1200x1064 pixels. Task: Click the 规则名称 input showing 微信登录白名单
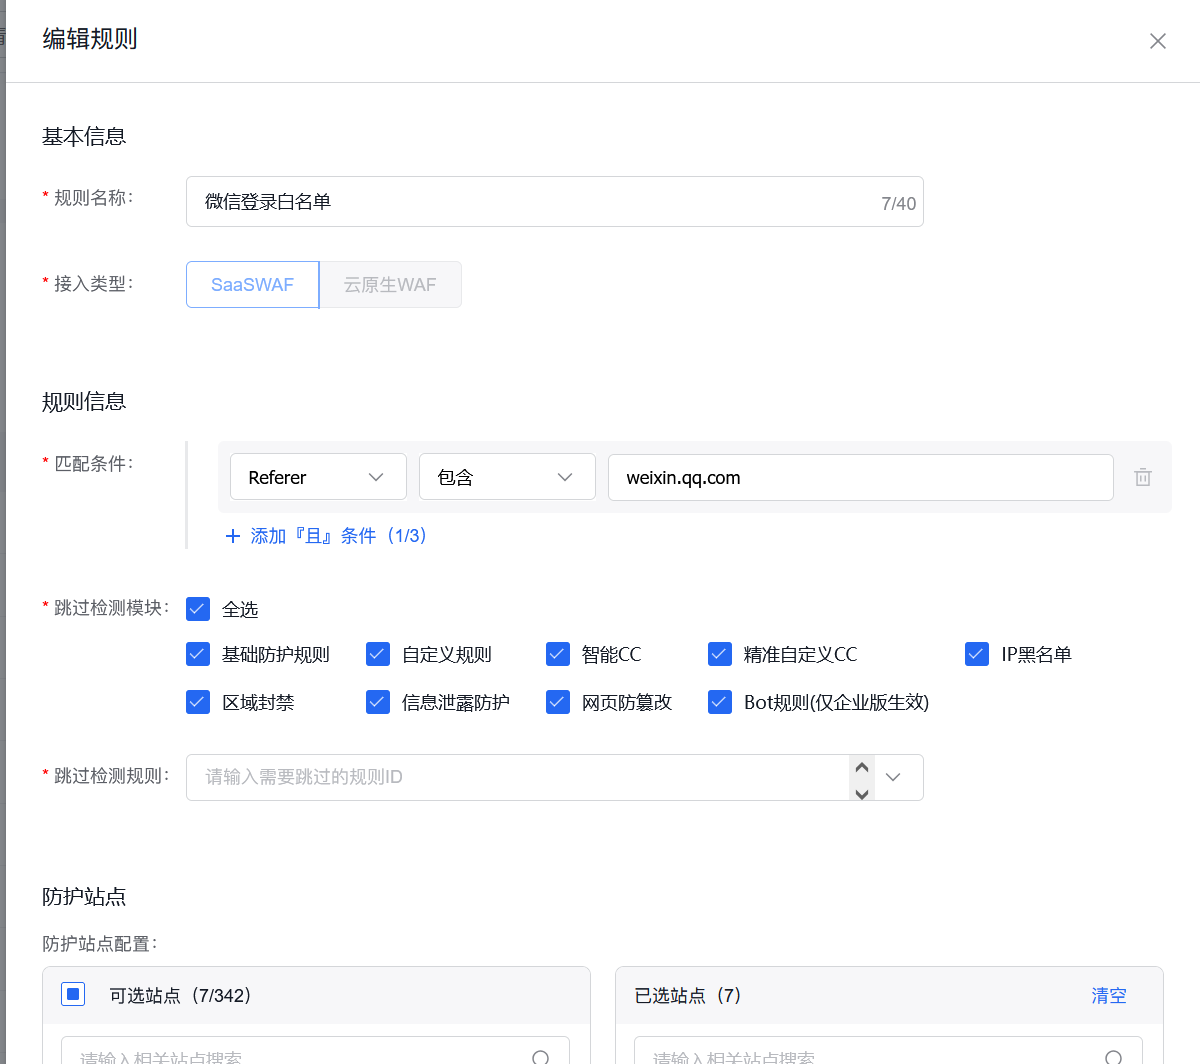500,201
